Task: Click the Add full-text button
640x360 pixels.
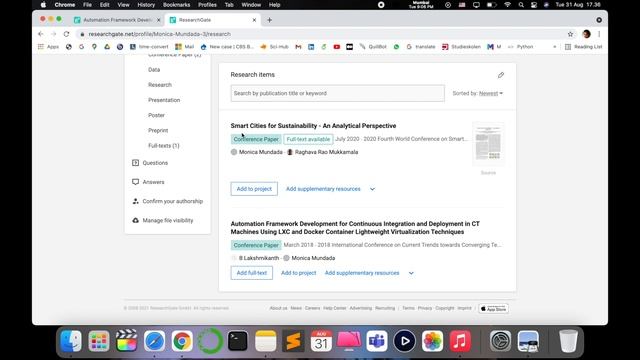Action: click(251, 273)
